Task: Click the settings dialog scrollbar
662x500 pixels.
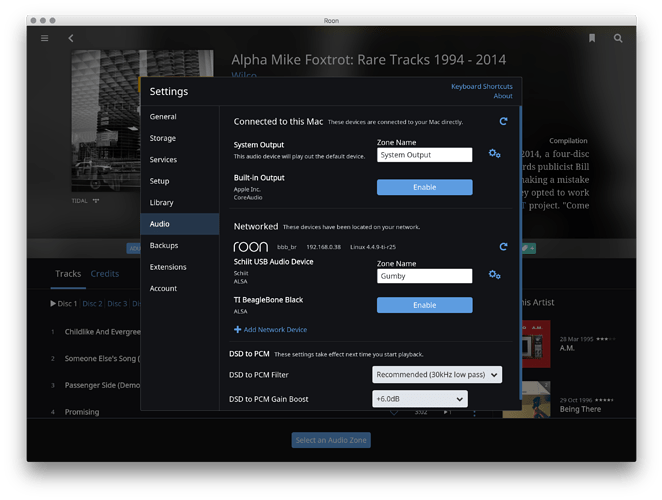Action: click(520, 253)
